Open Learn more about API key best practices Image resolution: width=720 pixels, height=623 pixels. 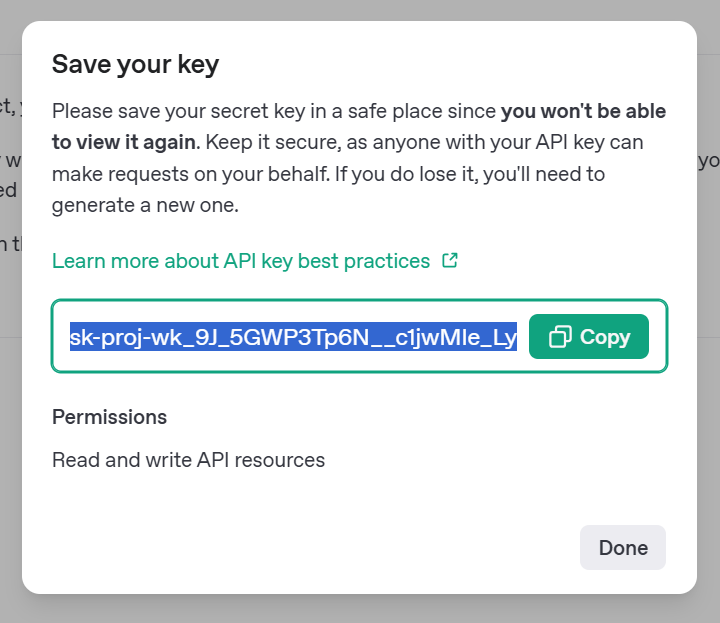point(241,261)
